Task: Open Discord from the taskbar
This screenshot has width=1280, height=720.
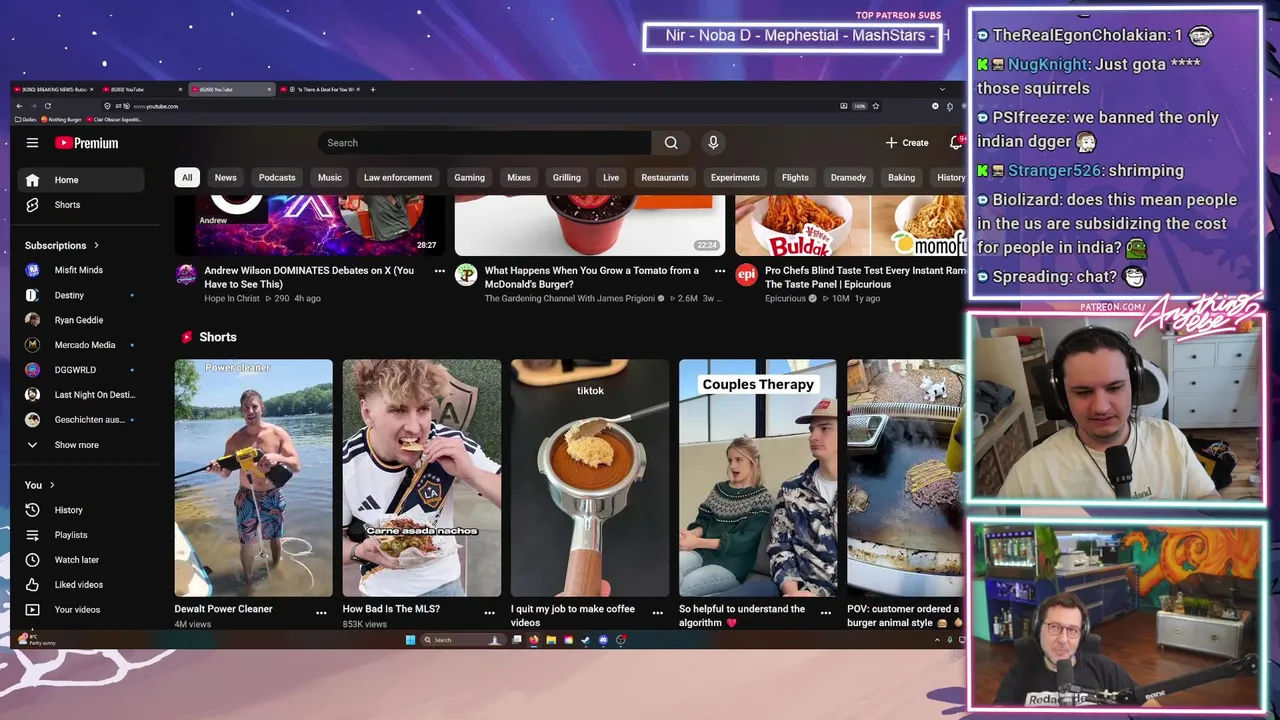Action: 603,640
